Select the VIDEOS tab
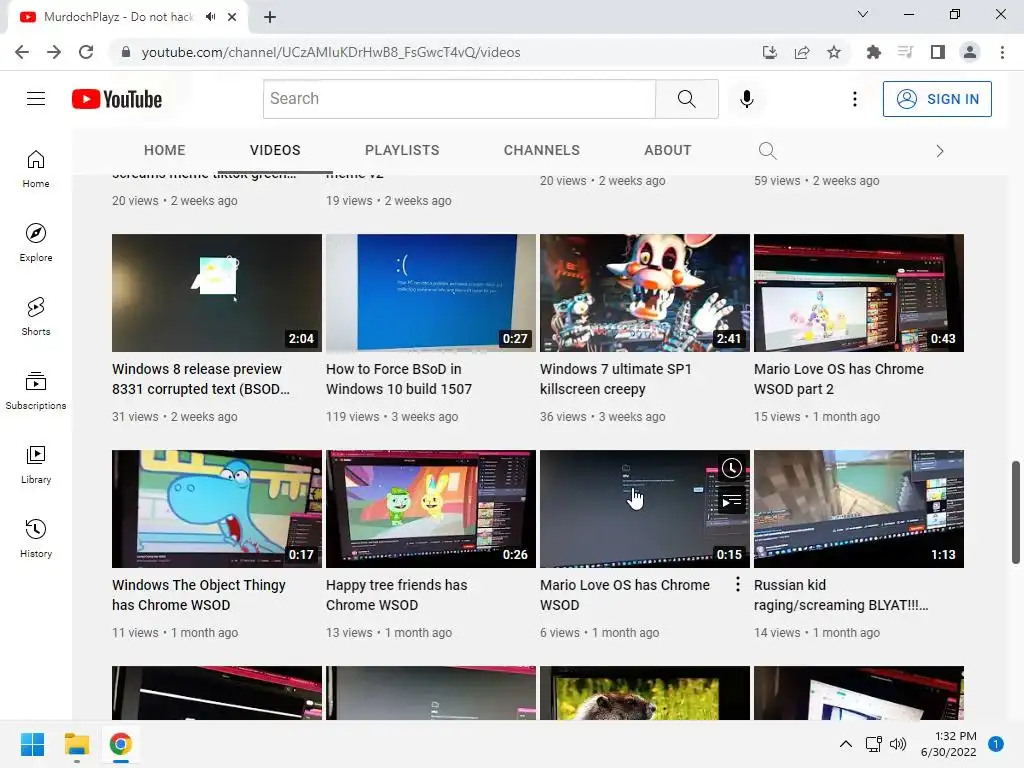 tap(275, 150)
